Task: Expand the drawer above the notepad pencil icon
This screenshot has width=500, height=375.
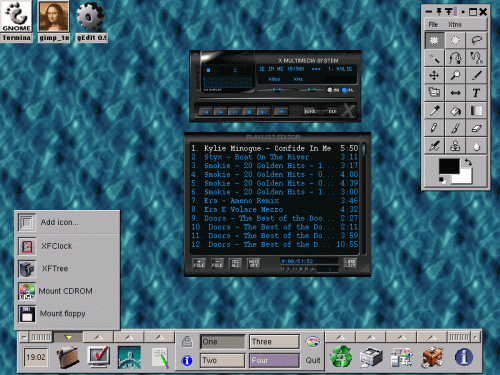Action: click(160, 337)
